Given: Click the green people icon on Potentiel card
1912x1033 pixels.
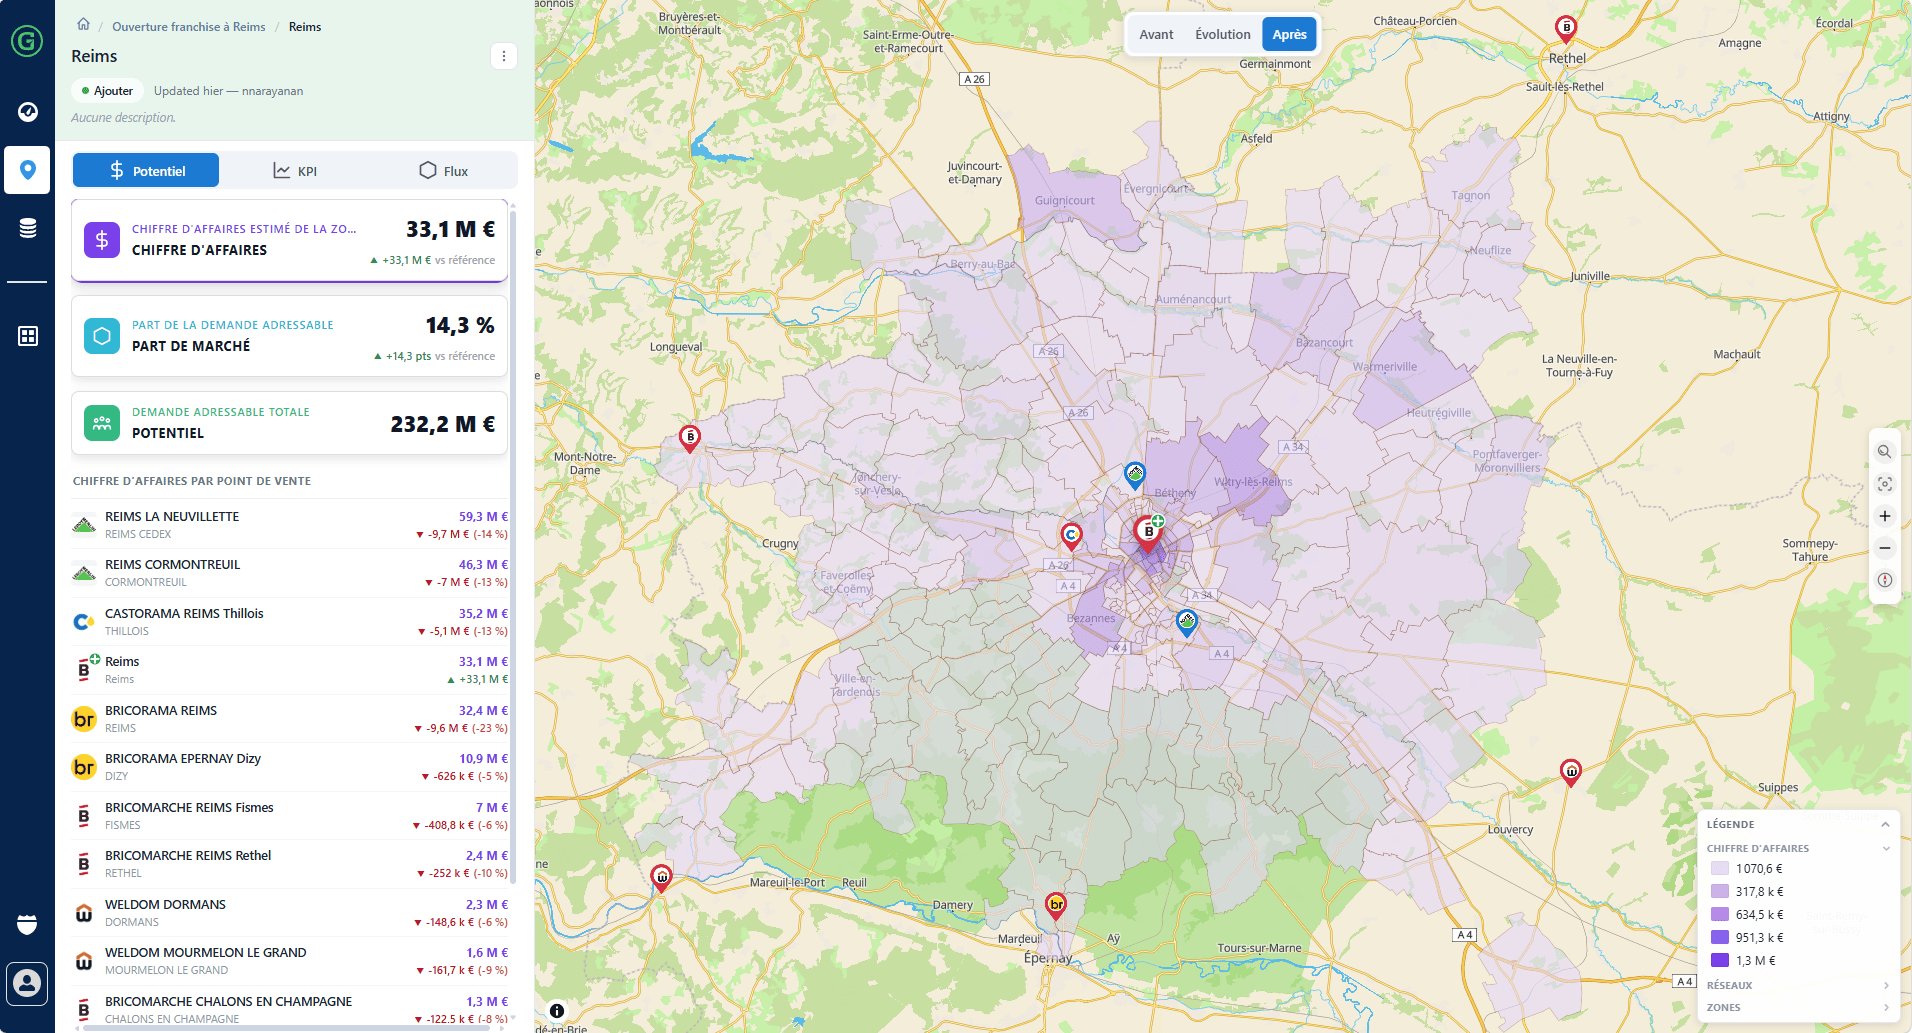Looking at the screenshot, I should [102, 423].
